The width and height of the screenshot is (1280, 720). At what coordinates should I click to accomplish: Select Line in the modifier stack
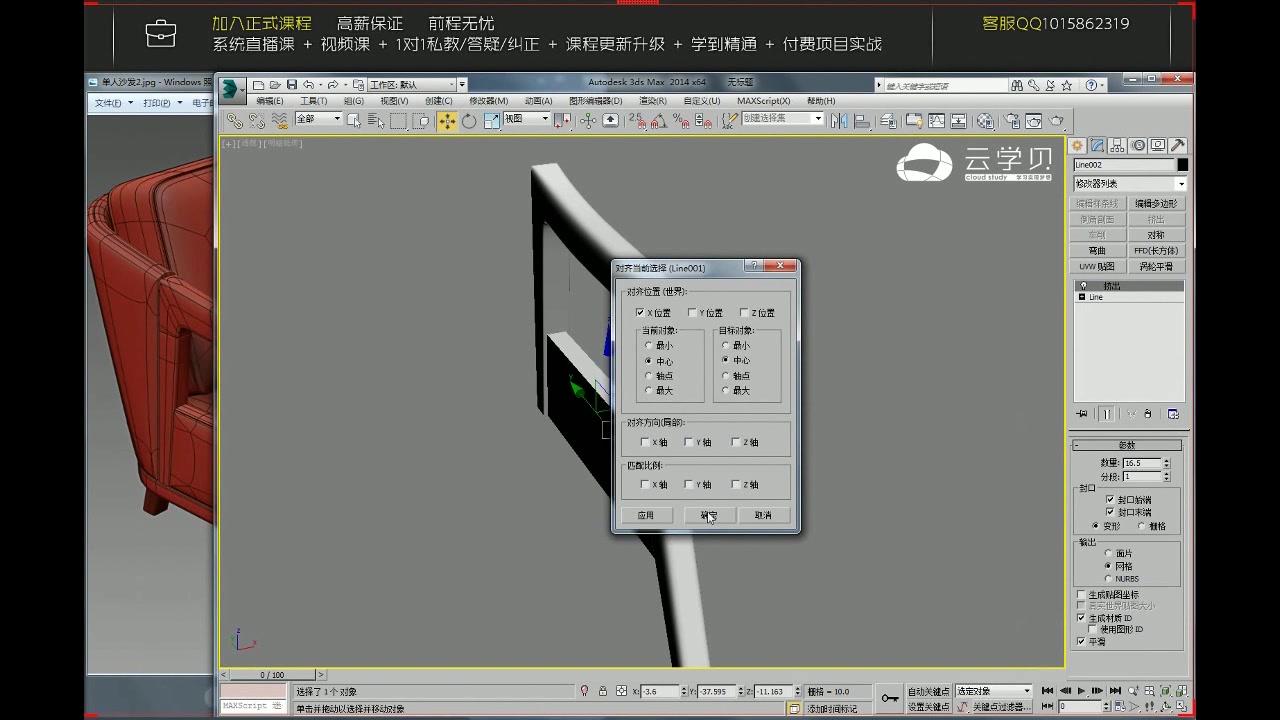click(x=1096, y=297)
